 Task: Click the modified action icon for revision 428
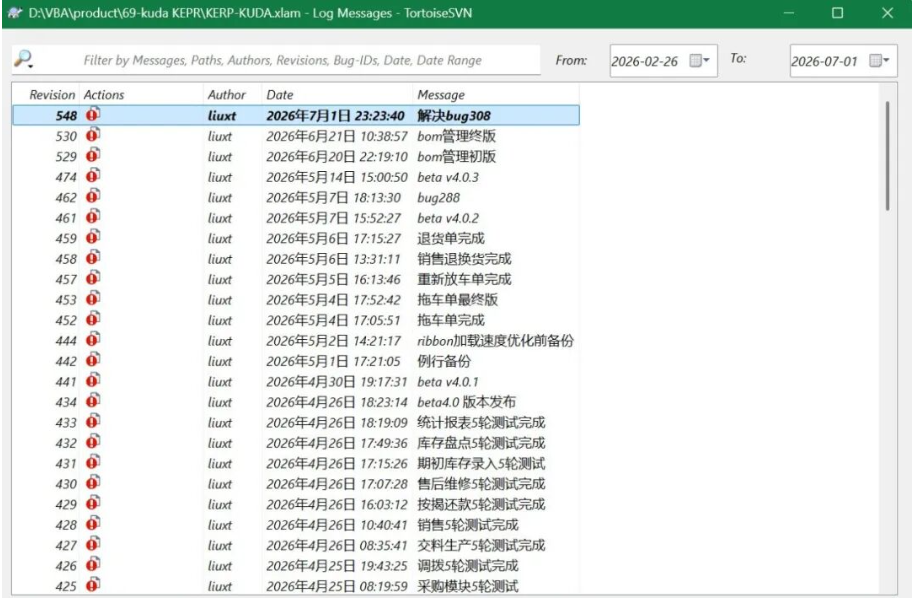pyautogui.click(x=93, y=523)
